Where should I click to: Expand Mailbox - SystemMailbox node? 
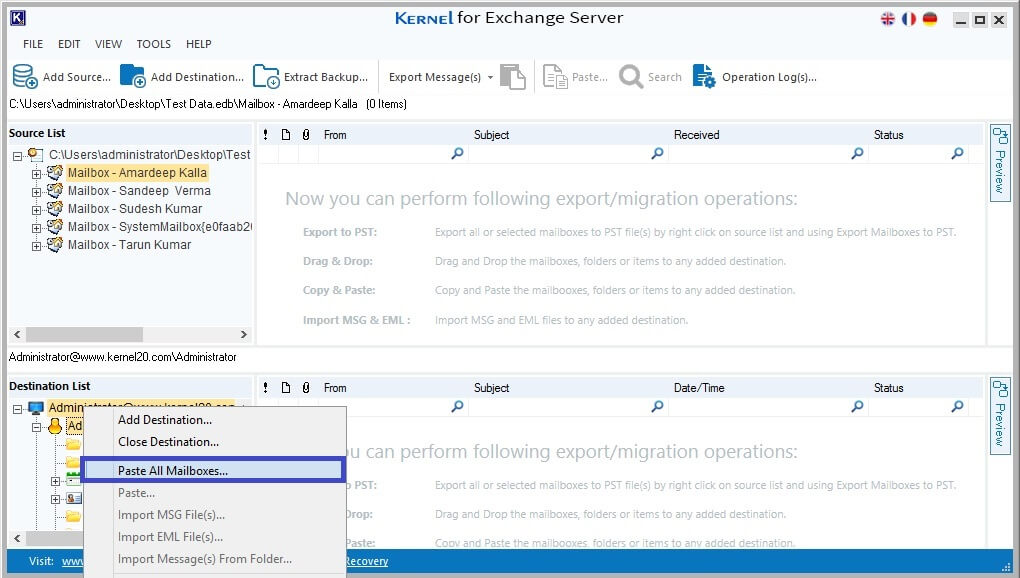[x=36, y=228]
